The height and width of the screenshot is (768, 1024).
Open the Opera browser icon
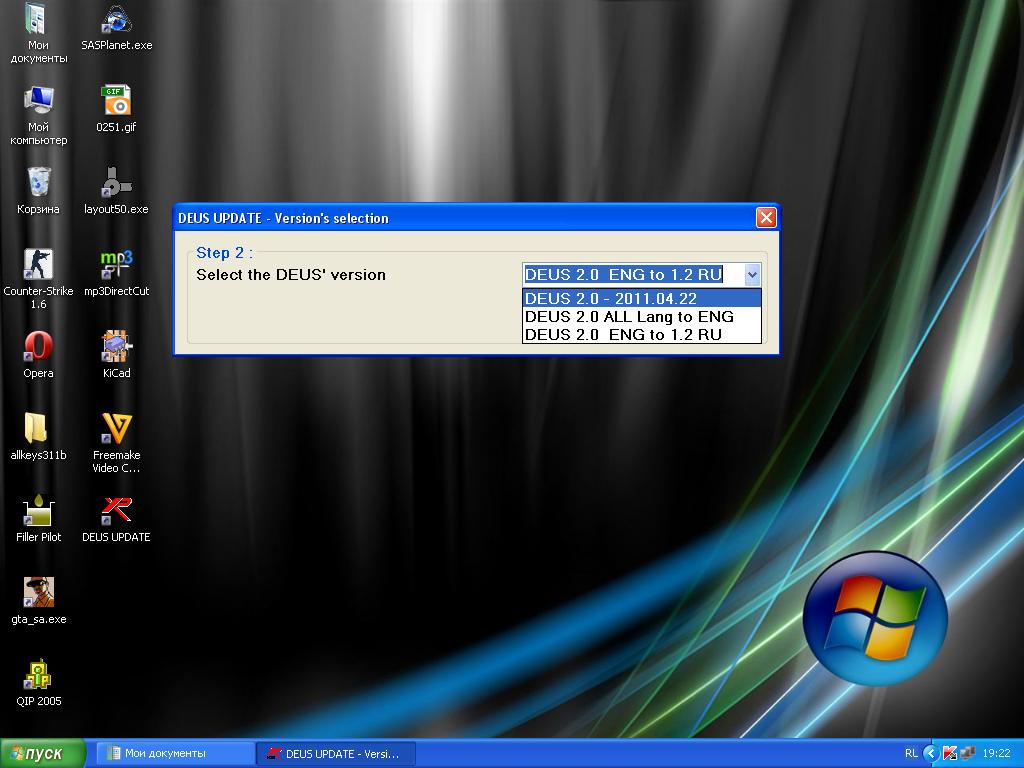click(38, 347)
